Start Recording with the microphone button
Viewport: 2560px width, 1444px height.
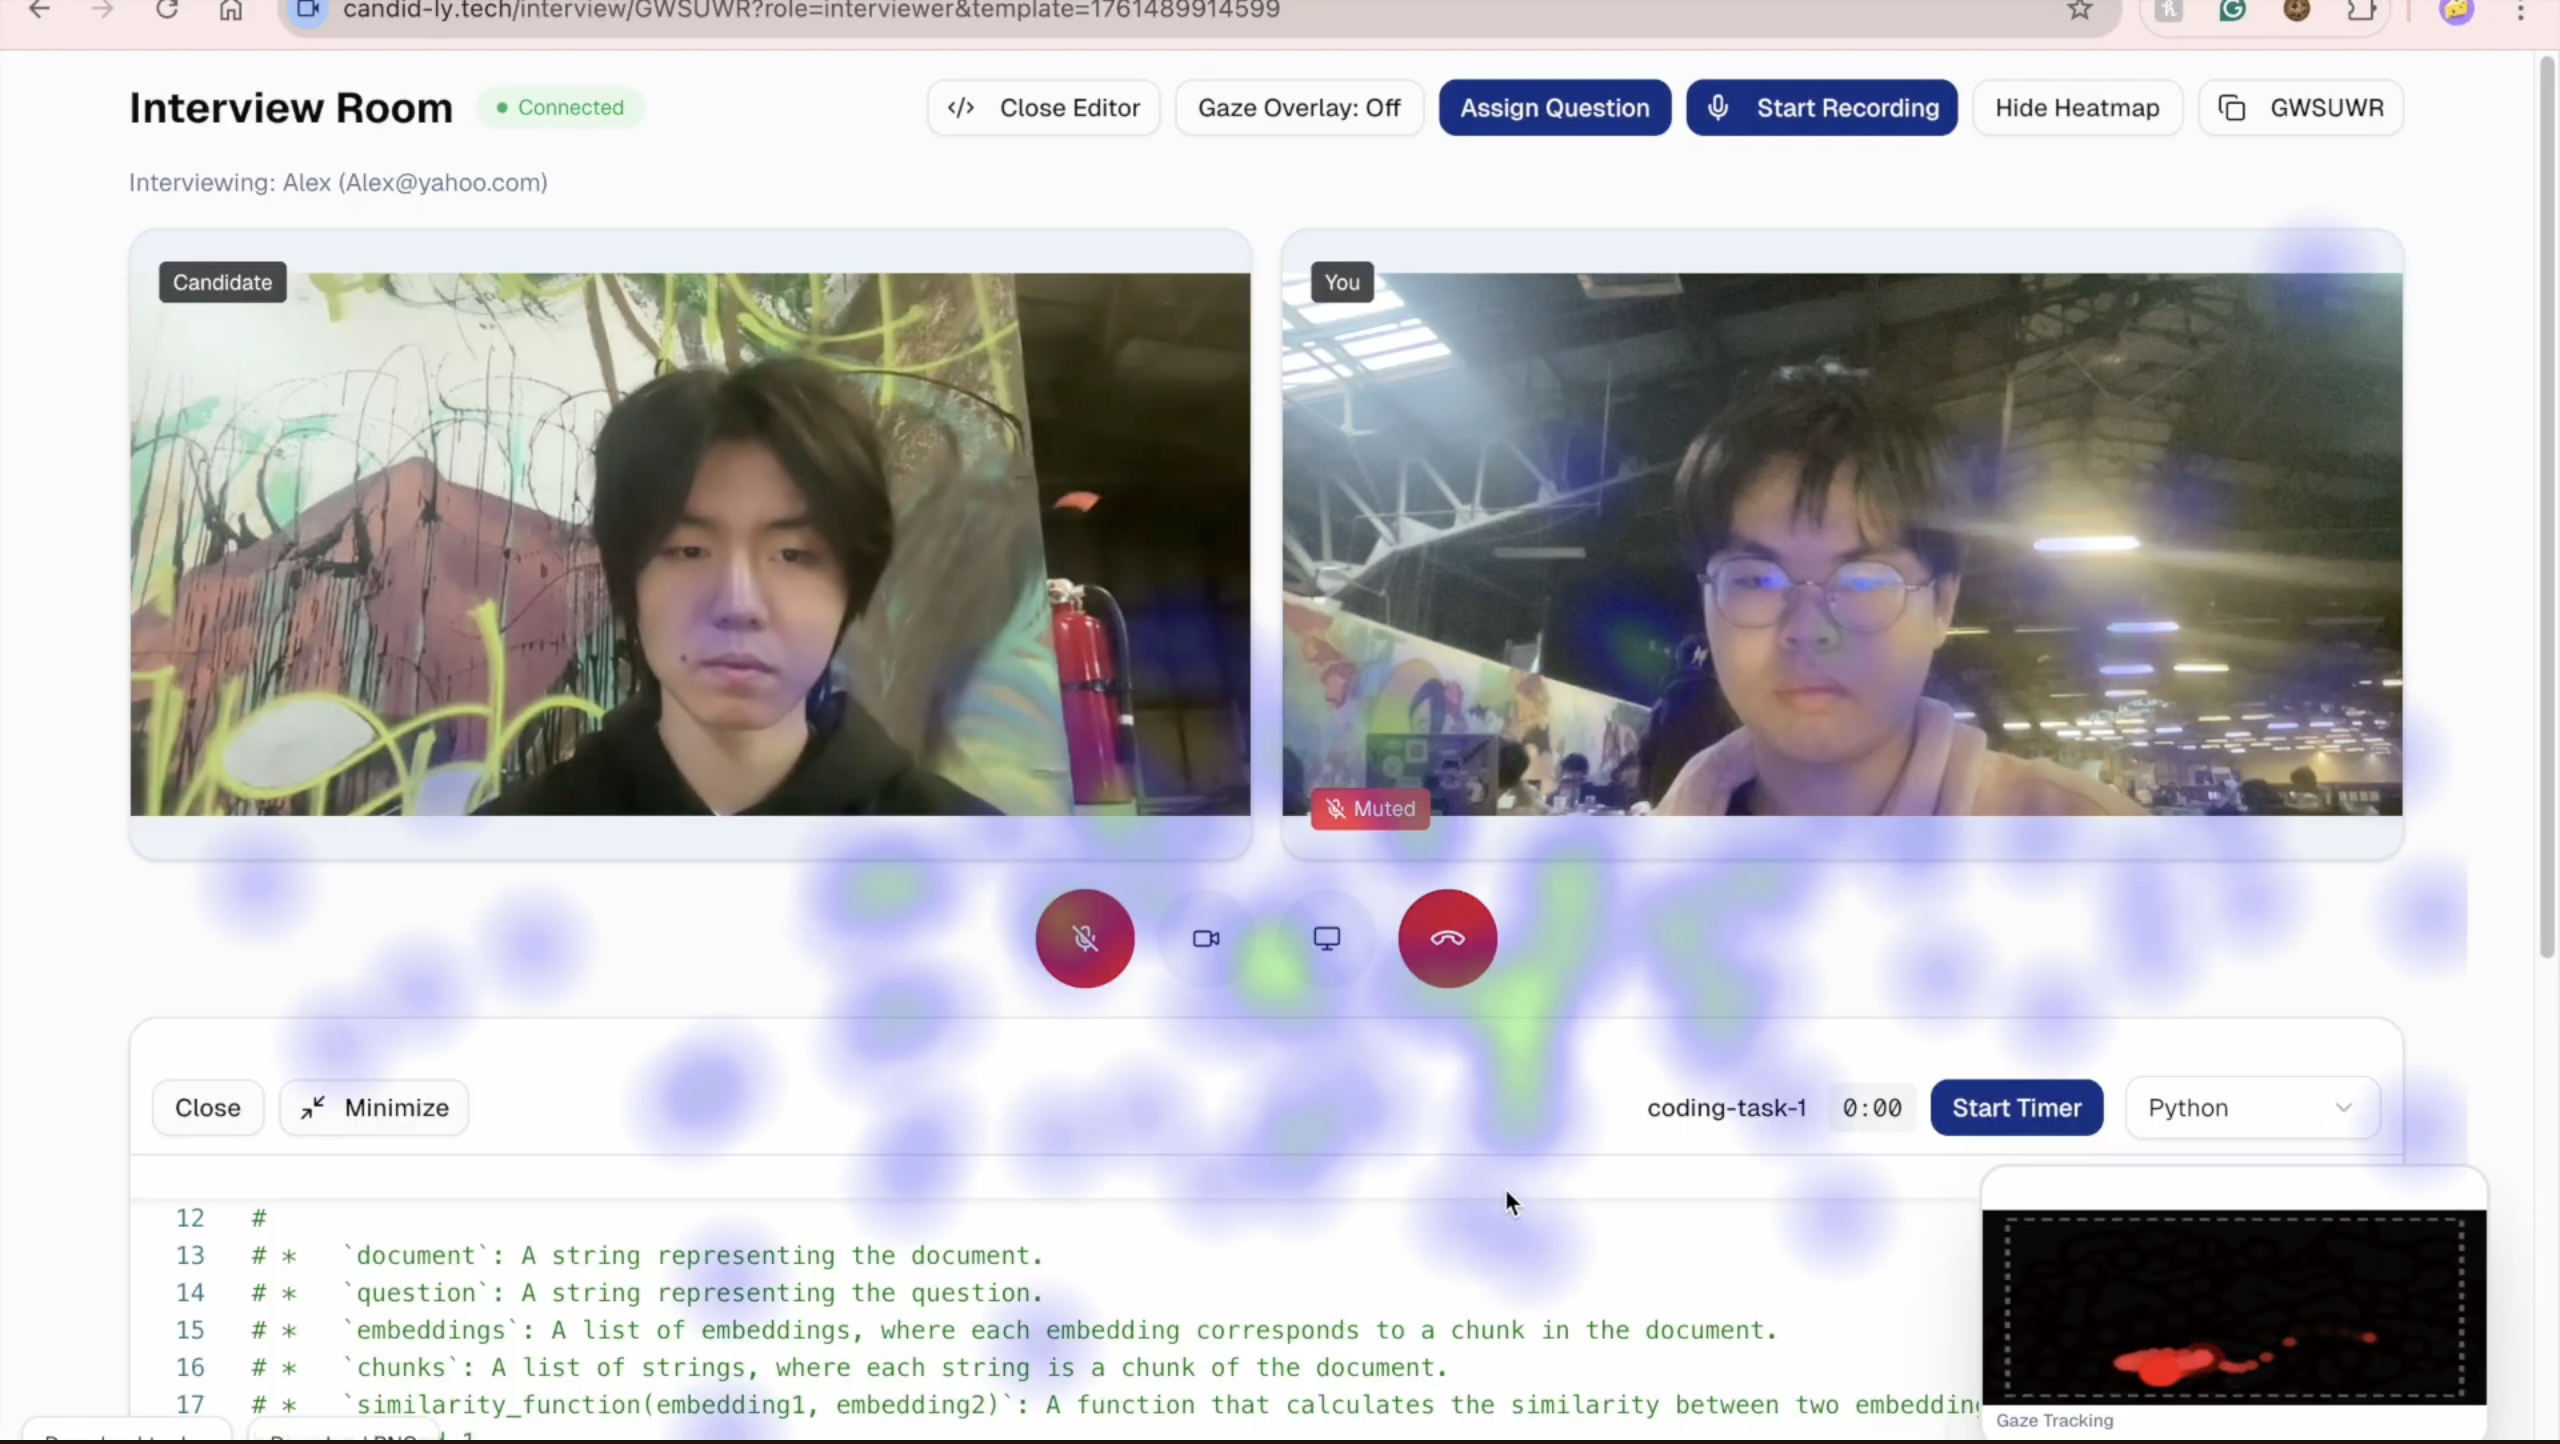[x=1821, y=108]
